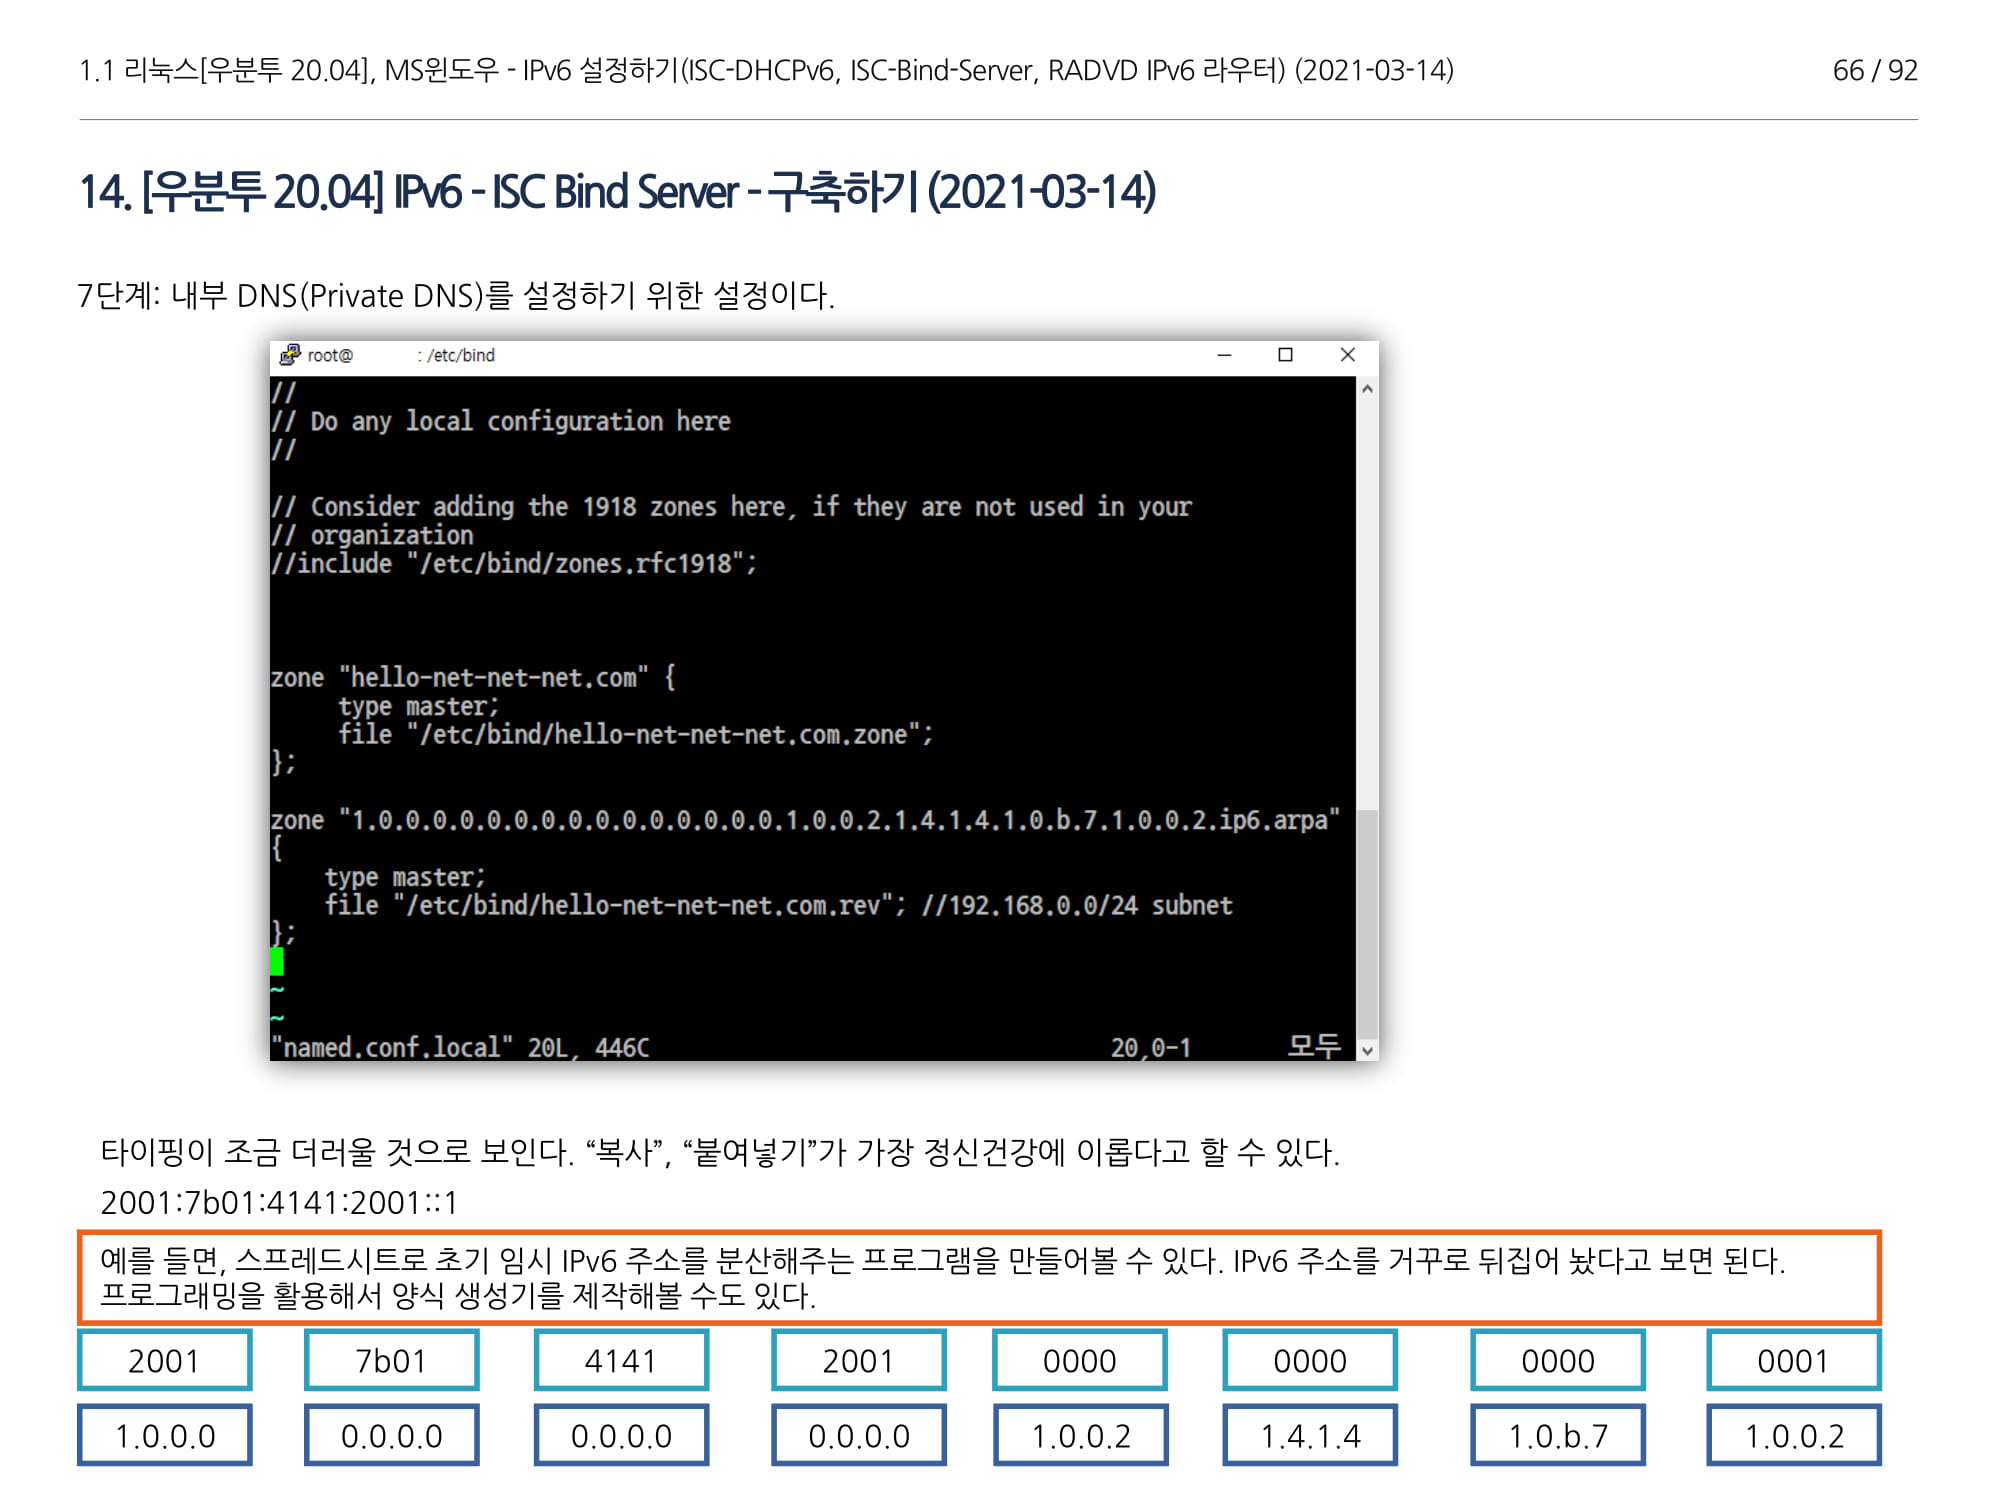
Task: Click the blue box labeled 1.4.1.4
Action: [1310, 1436]
